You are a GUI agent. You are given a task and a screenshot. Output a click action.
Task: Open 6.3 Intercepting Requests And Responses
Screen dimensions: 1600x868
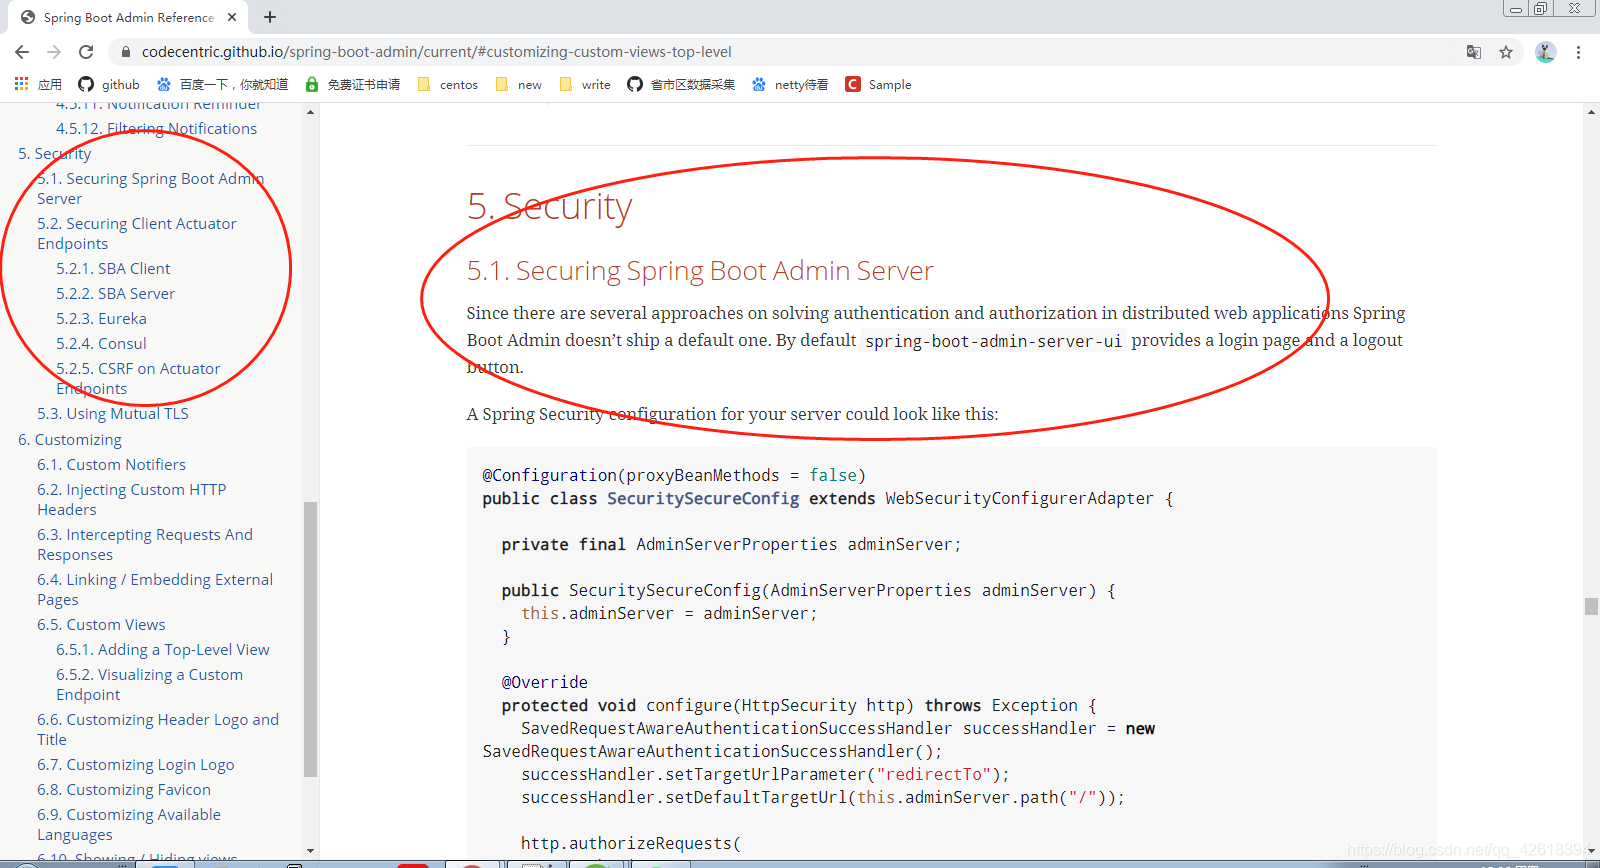[145, 545]
